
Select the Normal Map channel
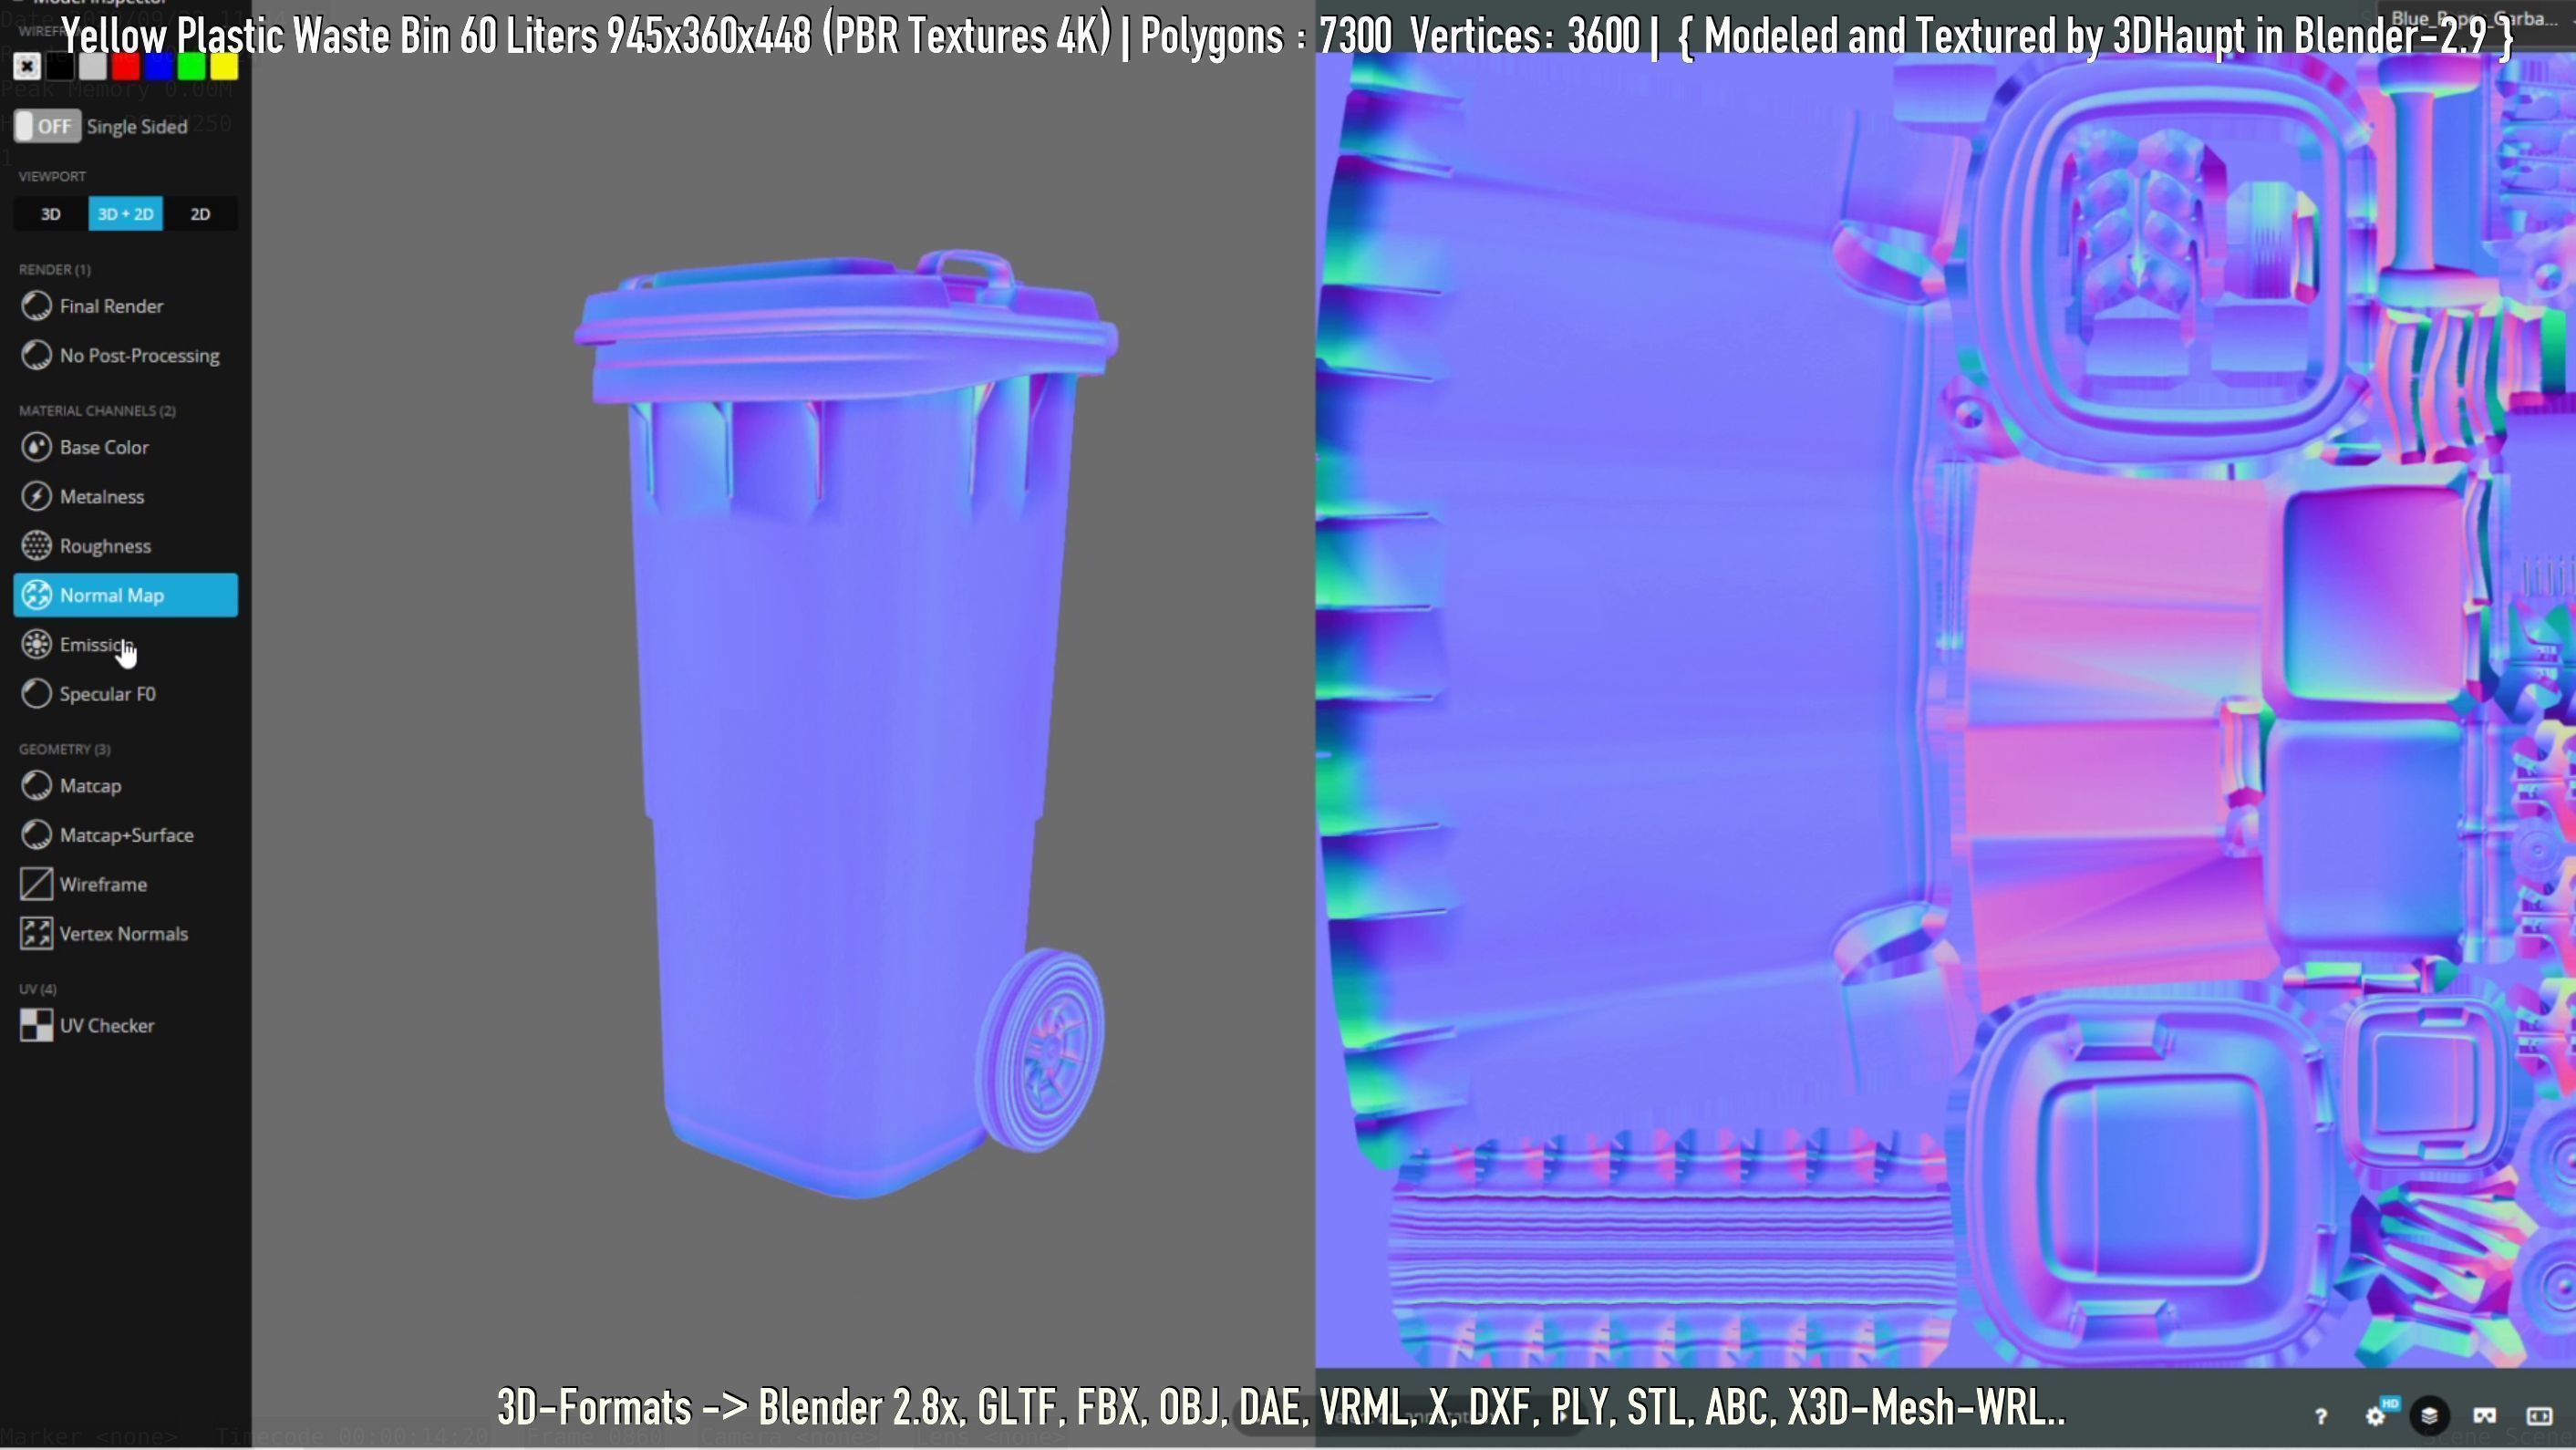pyautogui.click(x=126, y=596)
